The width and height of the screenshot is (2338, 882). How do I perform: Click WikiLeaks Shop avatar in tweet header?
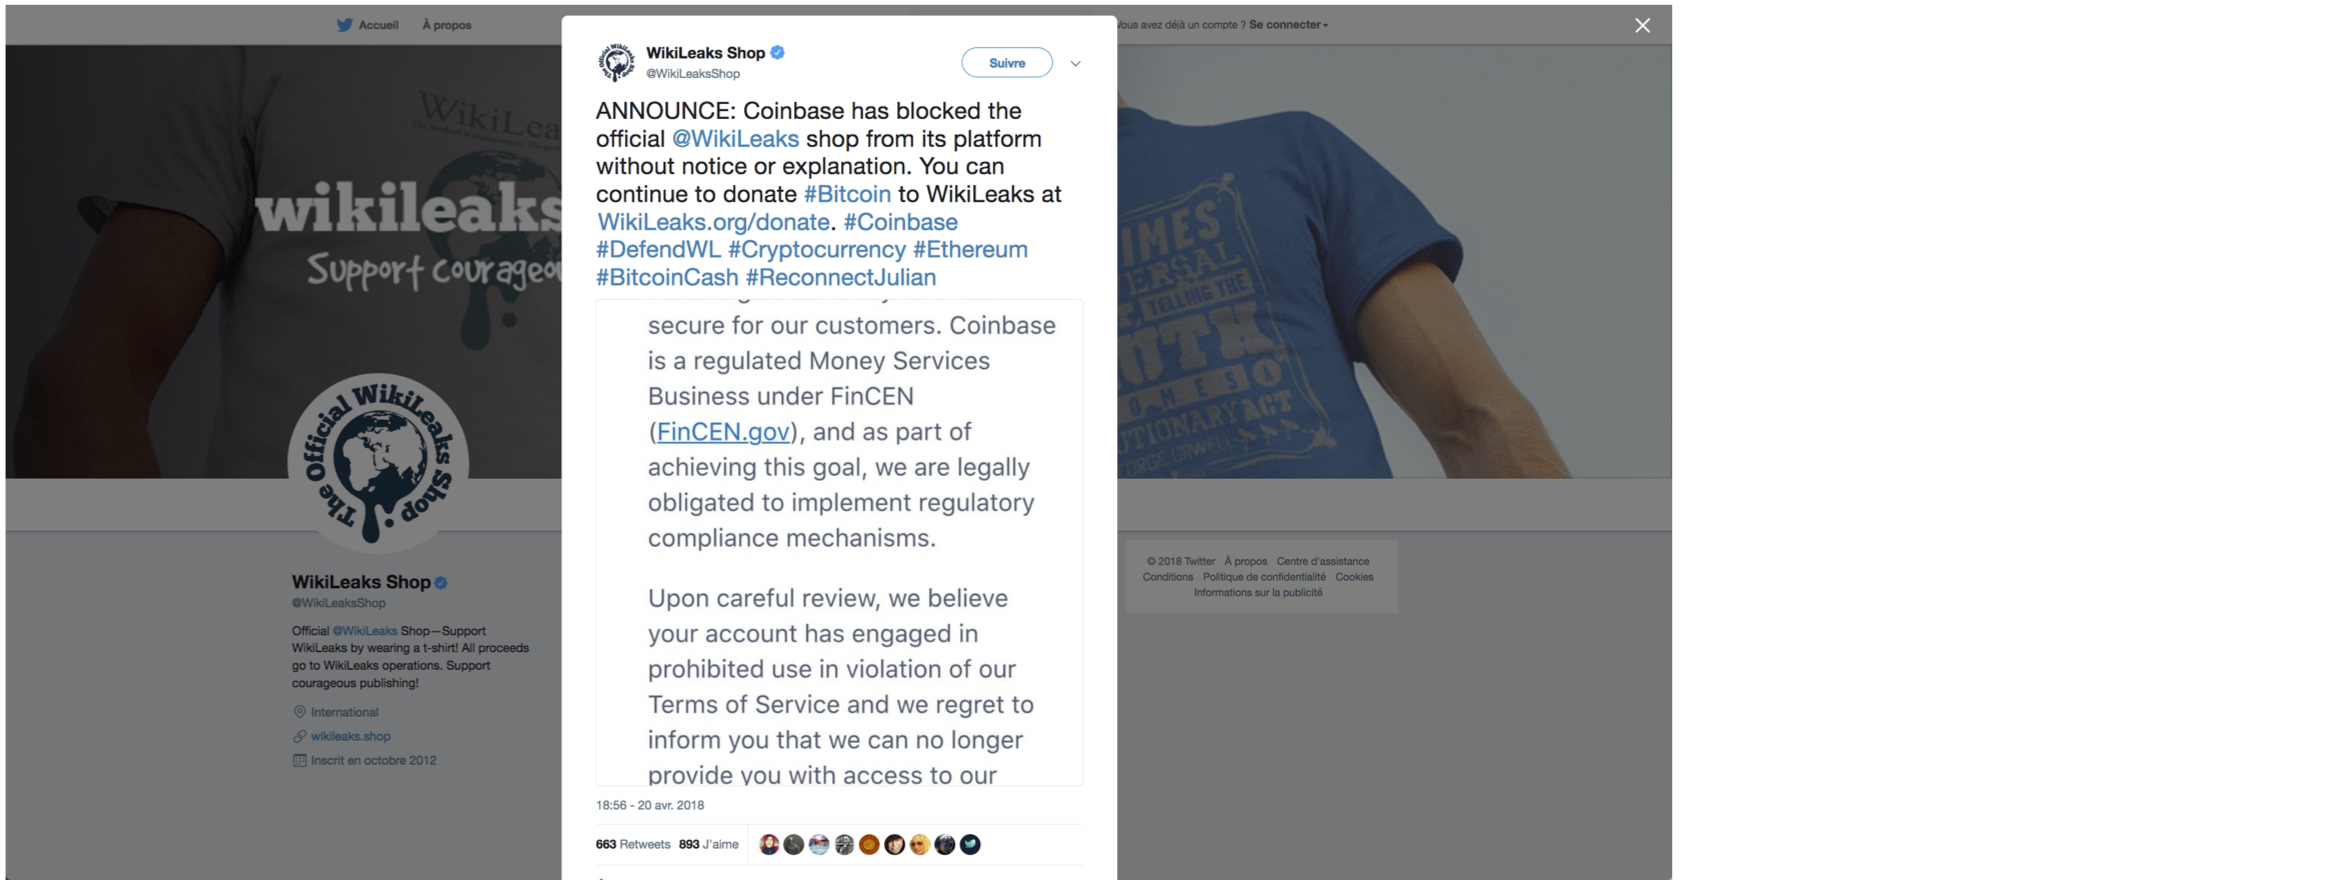[616, 62]
